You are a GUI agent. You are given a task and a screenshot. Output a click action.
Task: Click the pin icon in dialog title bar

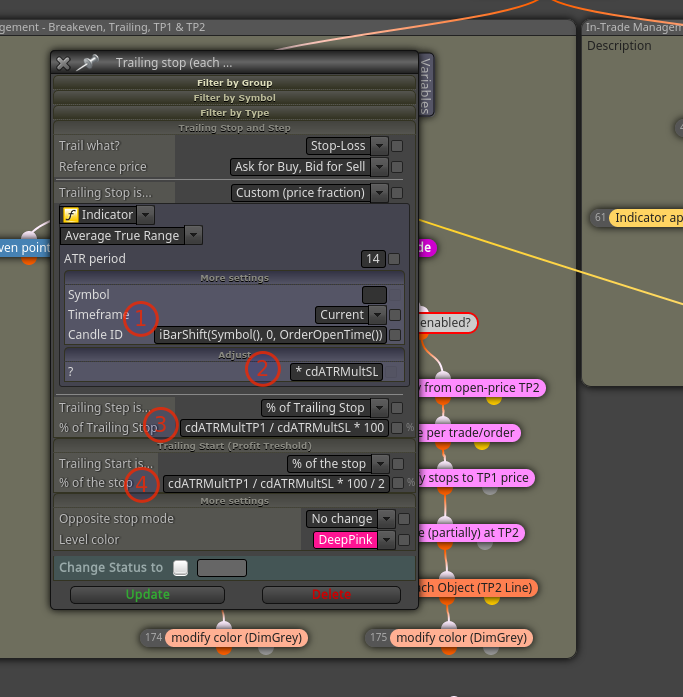(87, 63)
